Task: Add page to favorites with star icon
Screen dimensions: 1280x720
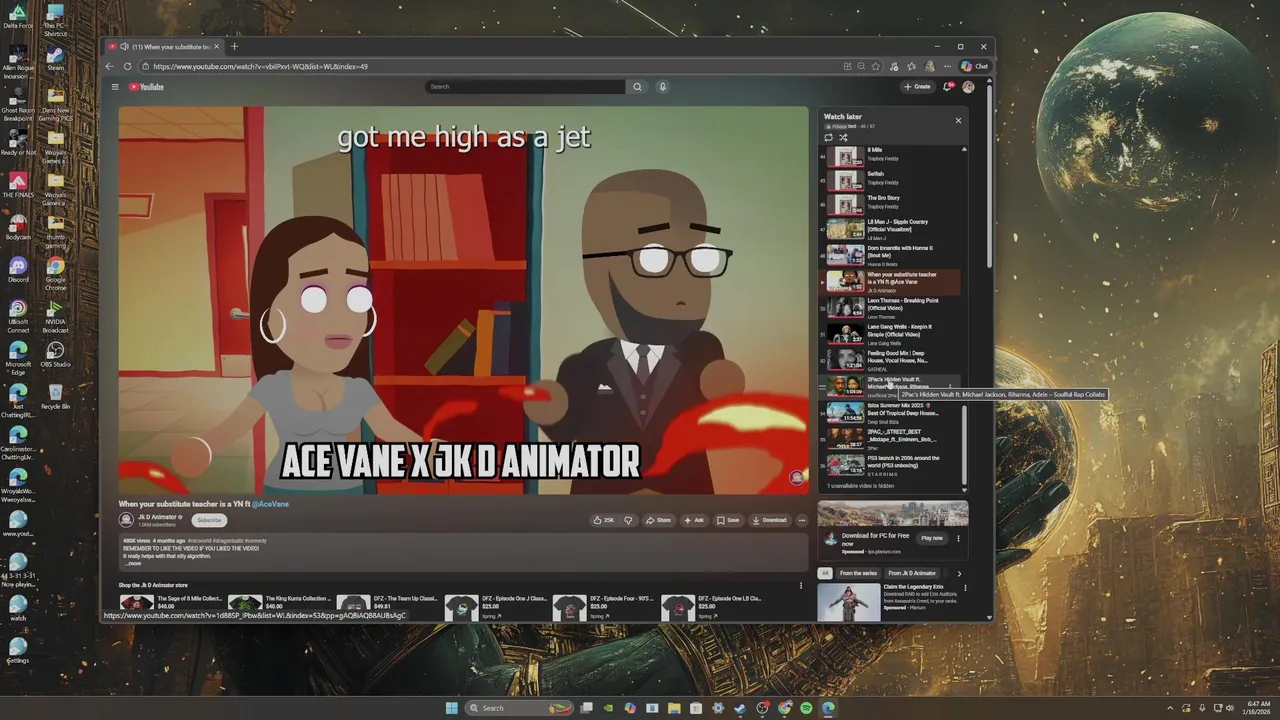Action: pos(876,66)
